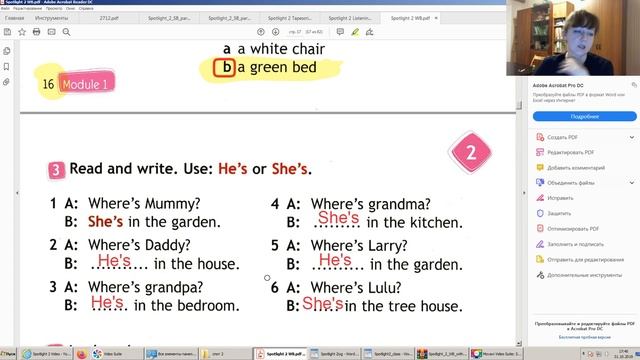The height and width of the screenshot is (360, 640).
Task: Select the highlighter pen tool
Action: tap(355, 32)
